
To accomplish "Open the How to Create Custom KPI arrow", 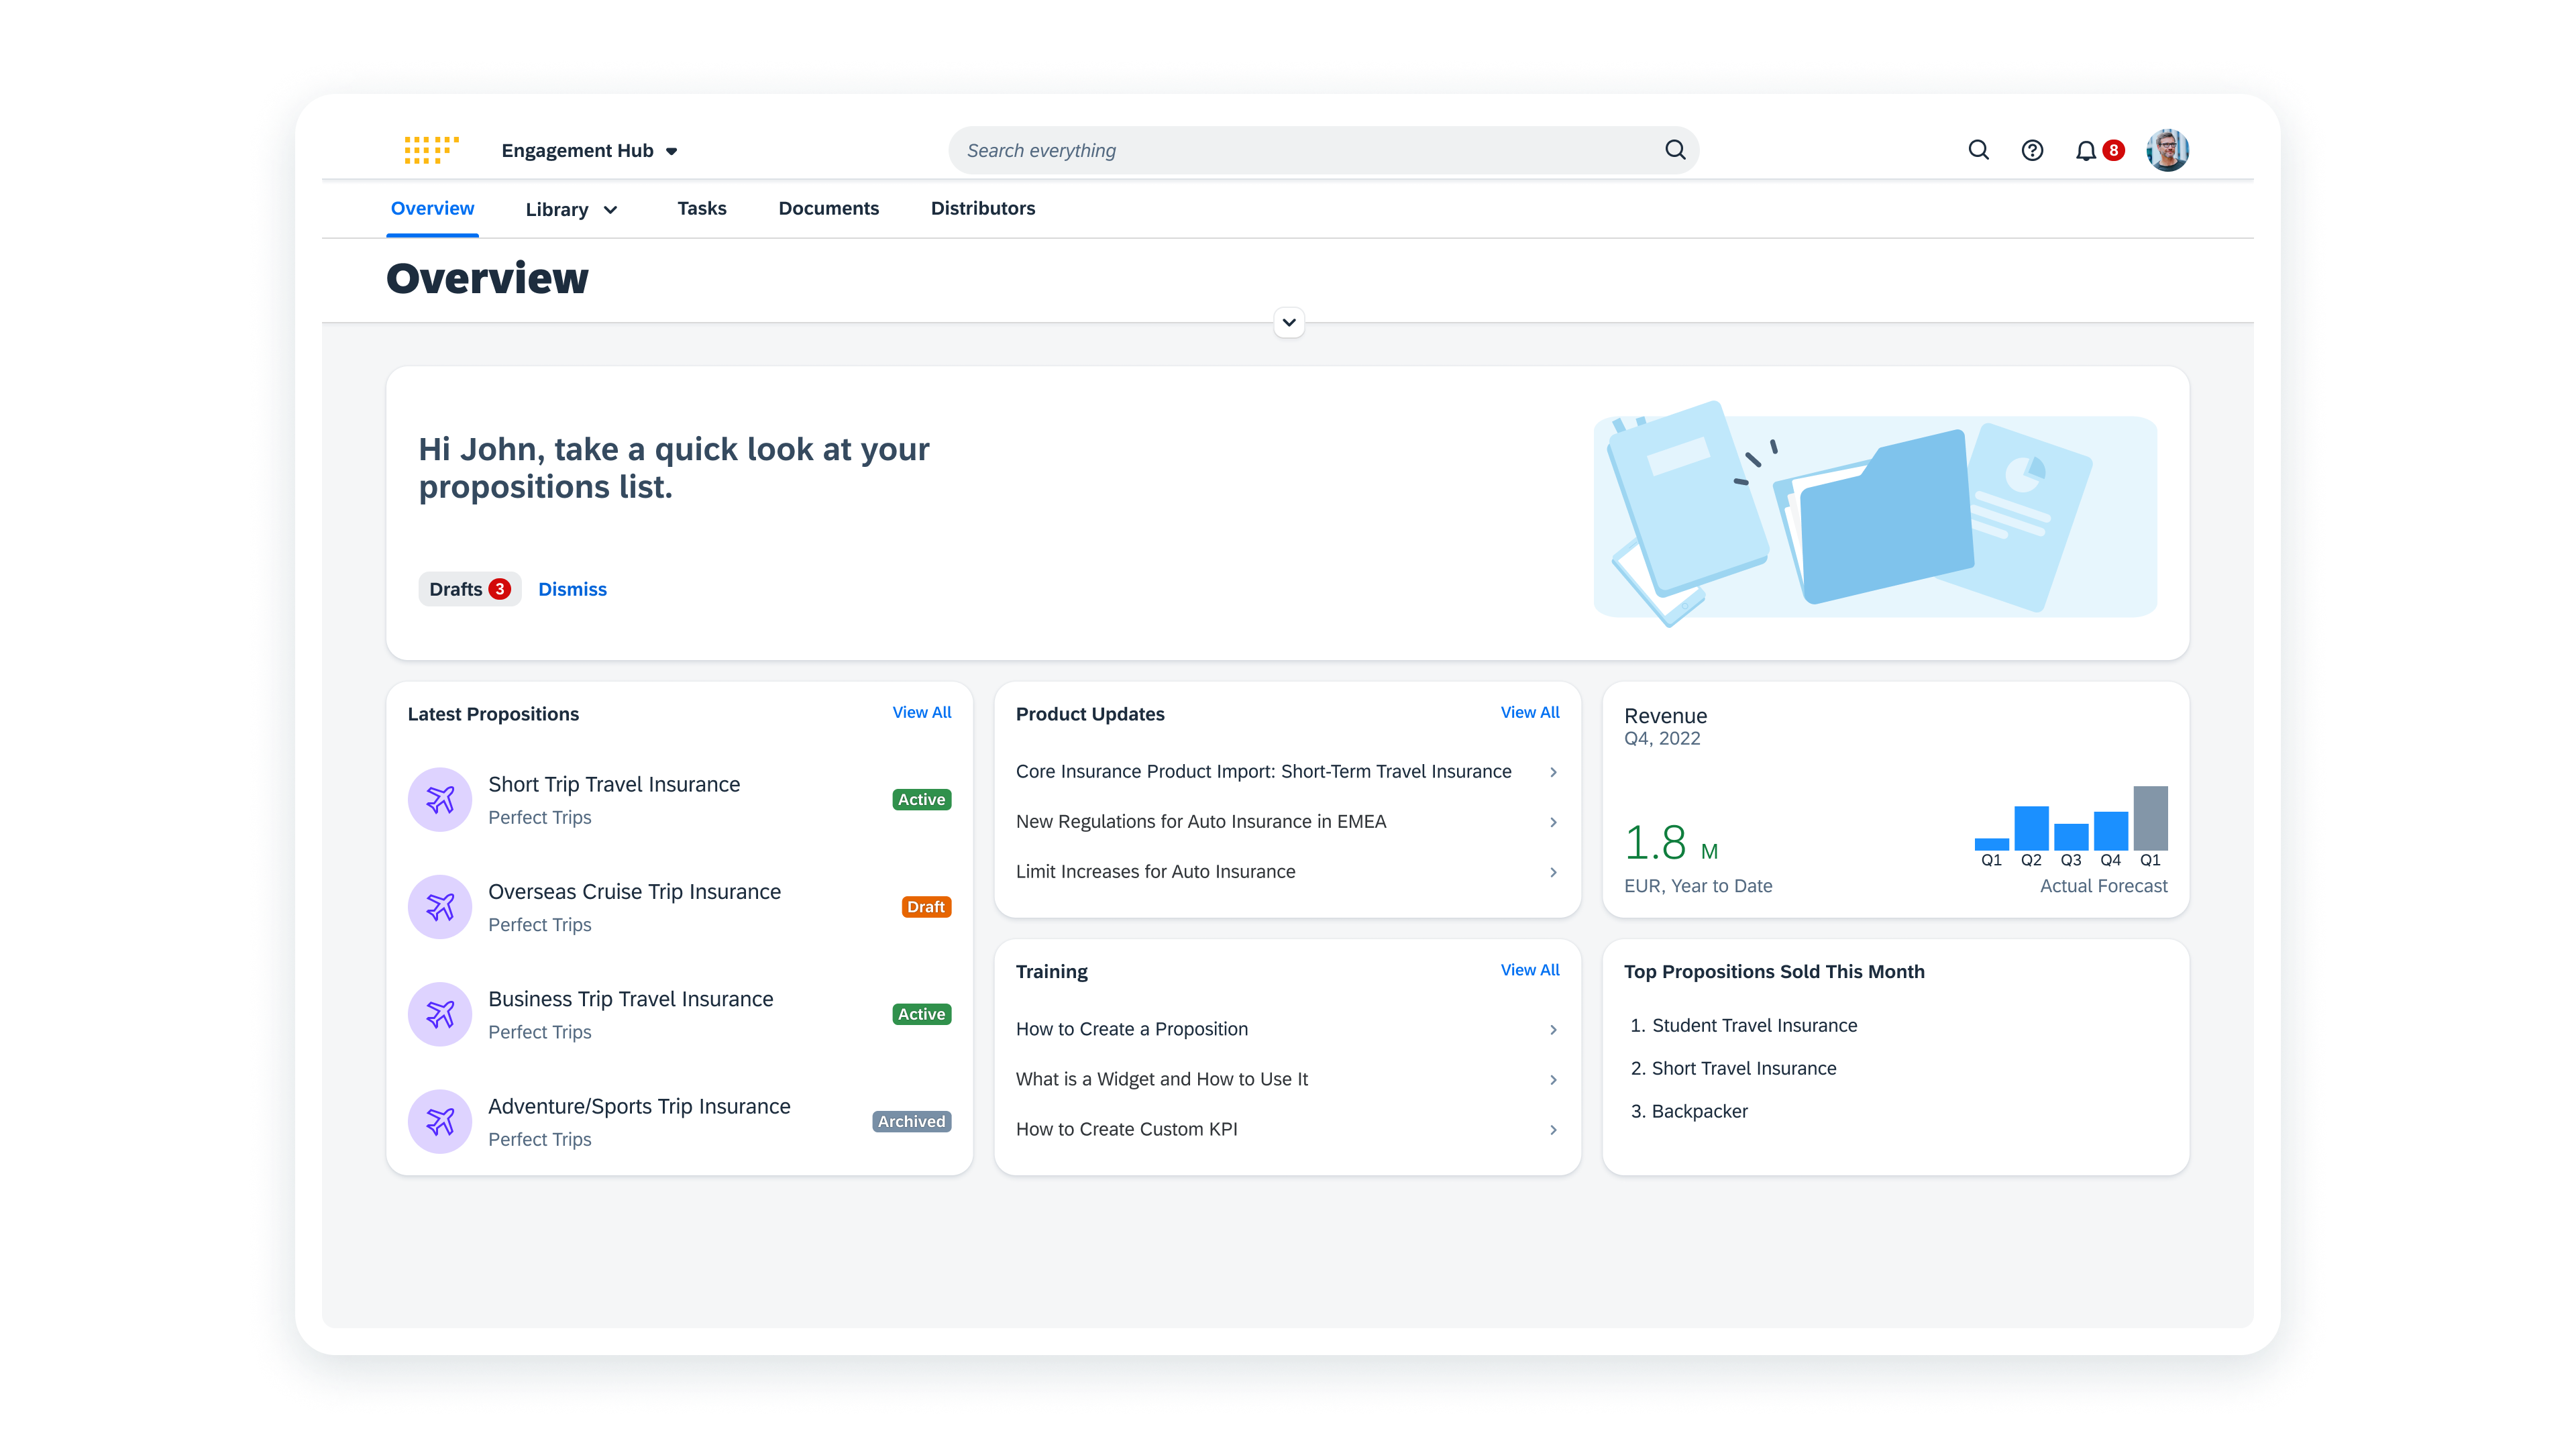I will pyautogui.click(x=1553, y=1130).
